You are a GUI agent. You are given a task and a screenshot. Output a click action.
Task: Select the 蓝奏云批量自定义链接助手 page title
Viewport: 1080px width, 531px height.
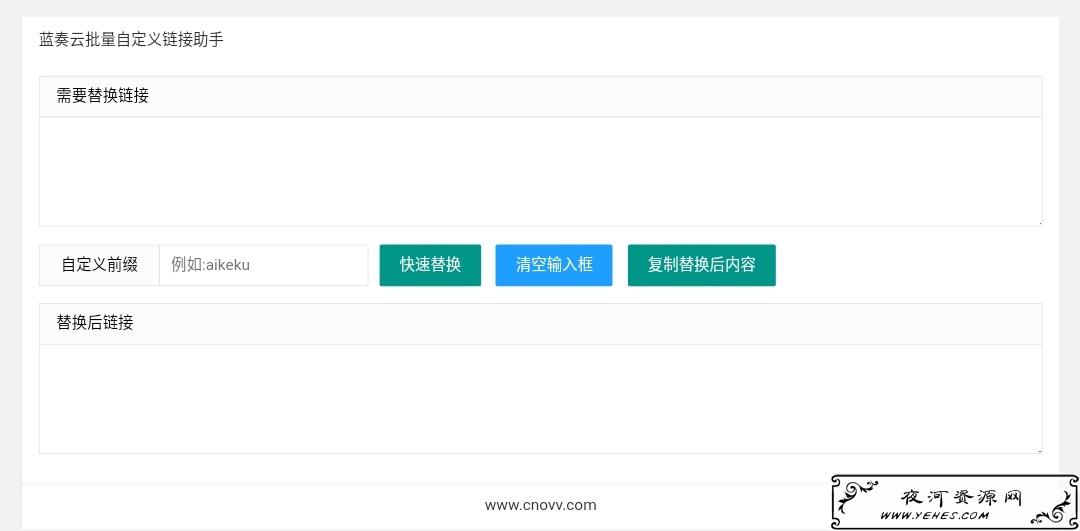point(132,40)
